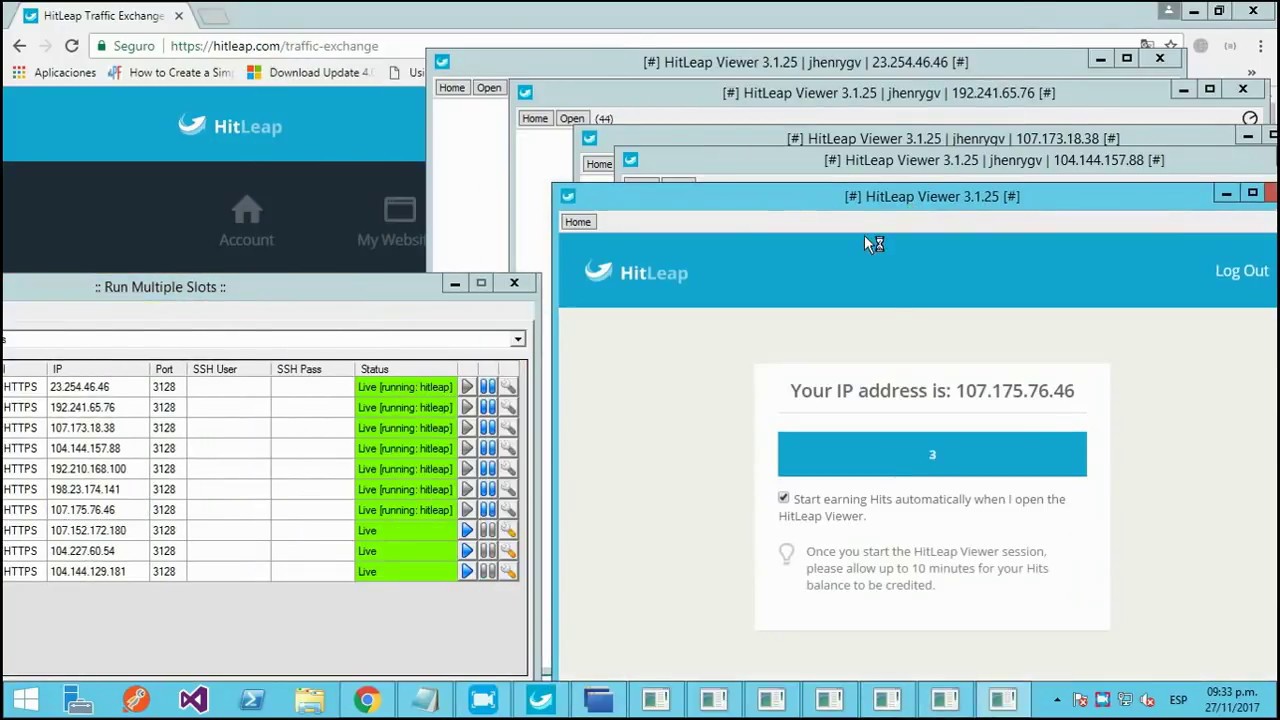The height and width of the screenshot is (720, 1280).
Task: Pause the running slot 107.173.18.38
Action: (x=487, y=428)
